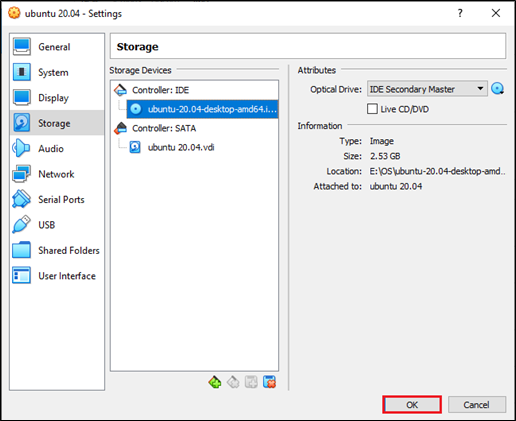This screenshot has height=421, width=516.
Task: Click the remove attachment icon under storage tree
Action: [x=269, y=382]
